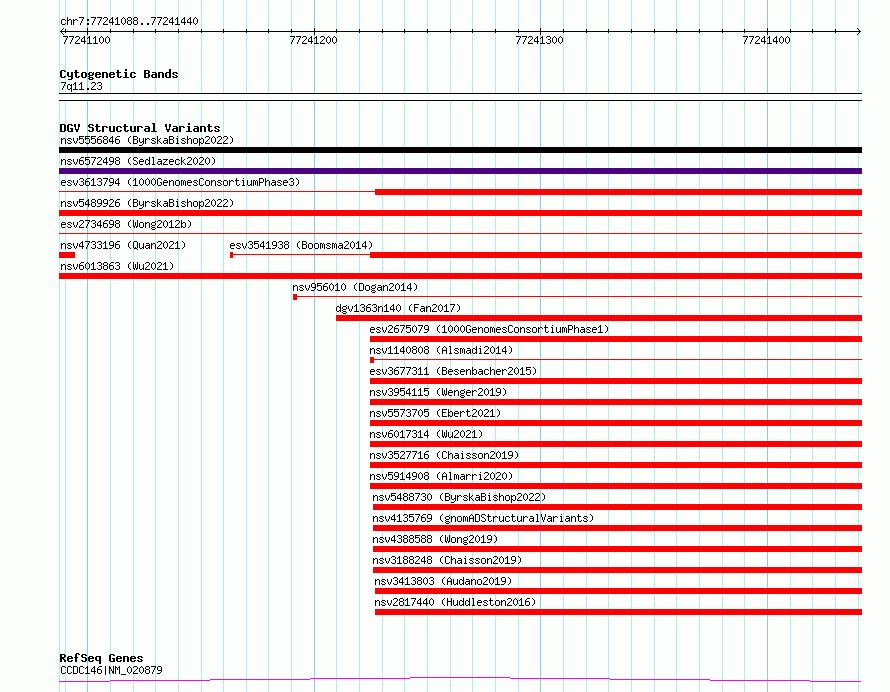Click the 7q11.23 cytogenetic band label

coord(81,87)
